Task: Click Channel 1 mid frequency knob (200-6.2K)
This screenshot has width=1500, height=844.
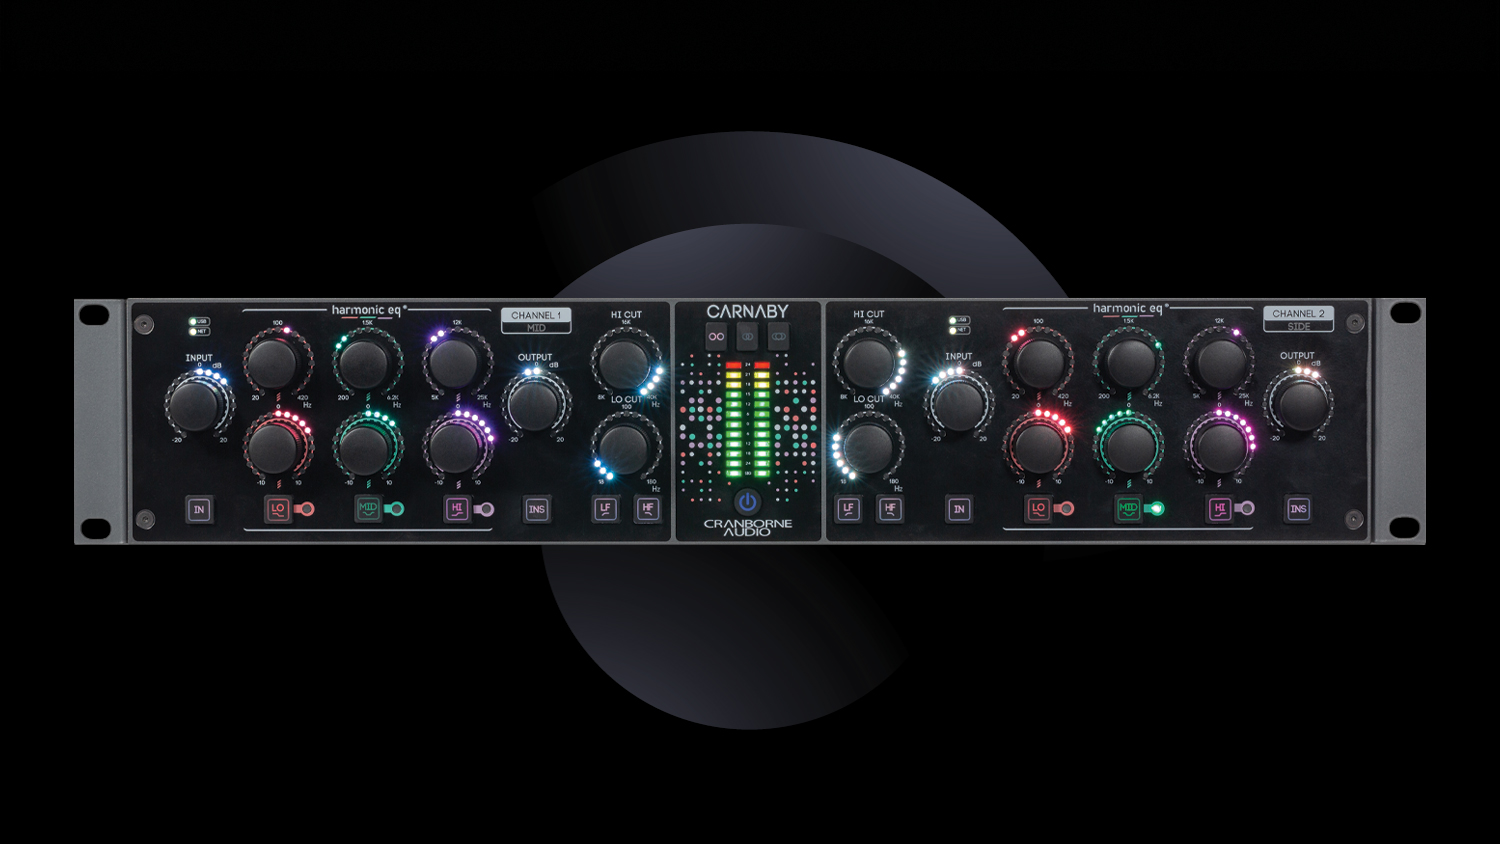Action: tap(365, 363)
